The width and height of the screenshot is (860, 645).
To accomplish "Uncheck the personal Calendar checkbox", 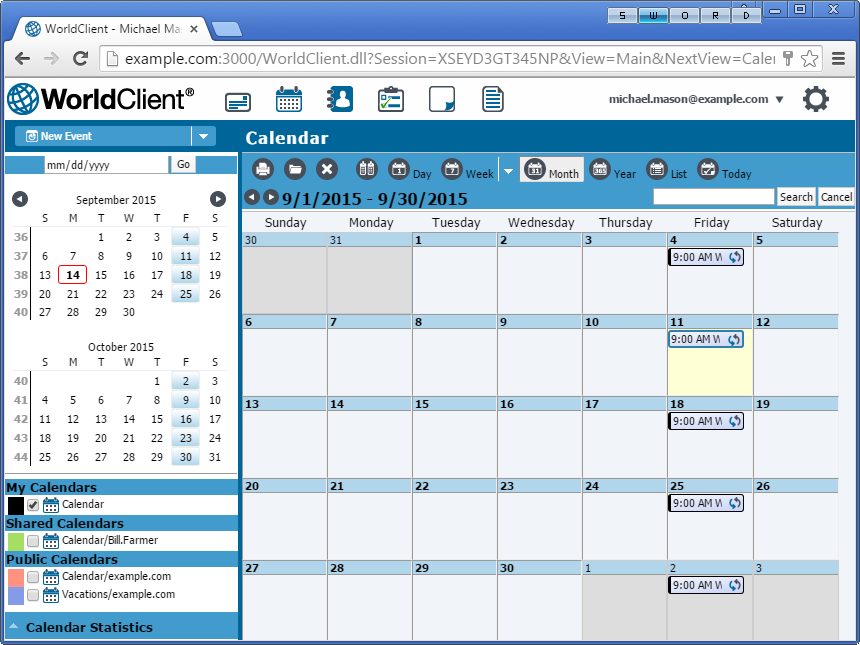I will tap(33, 504).
